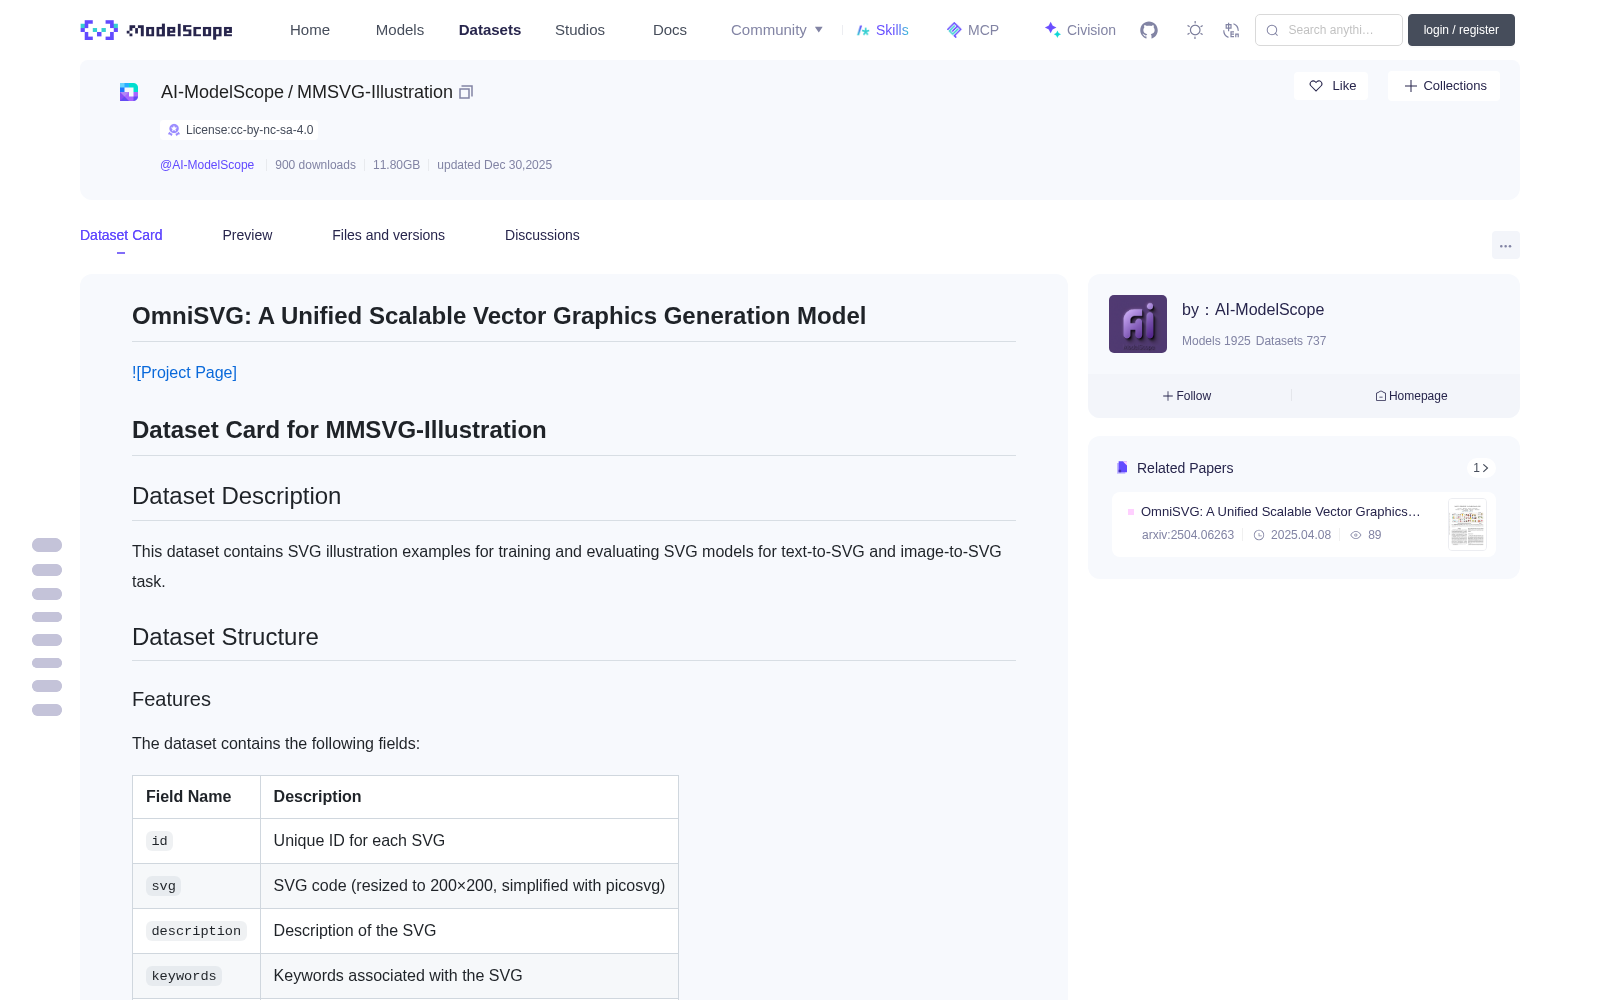Open the Studios navigation item
The width and height of the screenshot is (1600, 1000).
pos(580,30)
